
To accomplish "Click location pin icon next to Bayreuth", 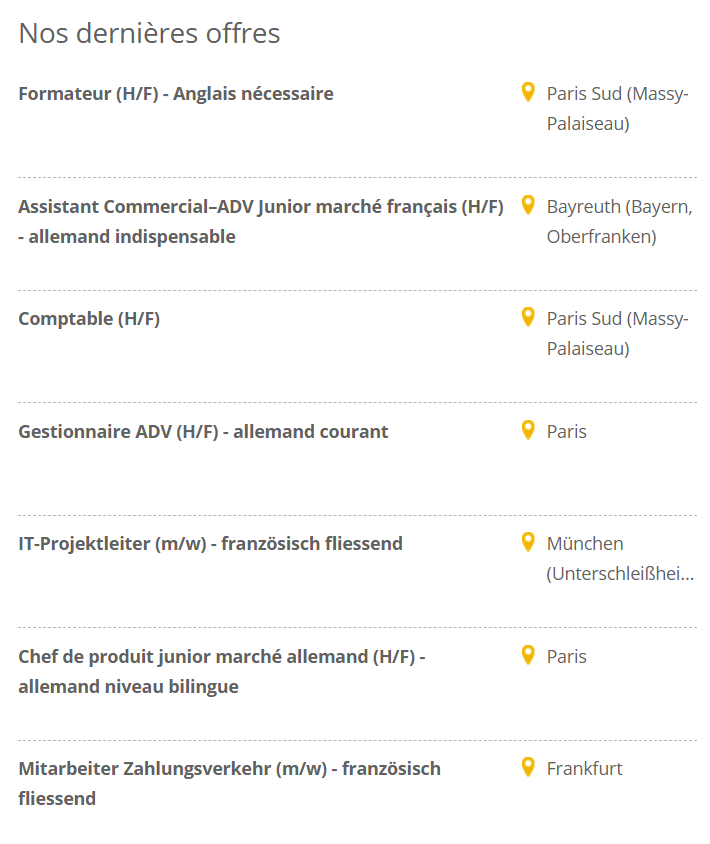I will 528,206.
